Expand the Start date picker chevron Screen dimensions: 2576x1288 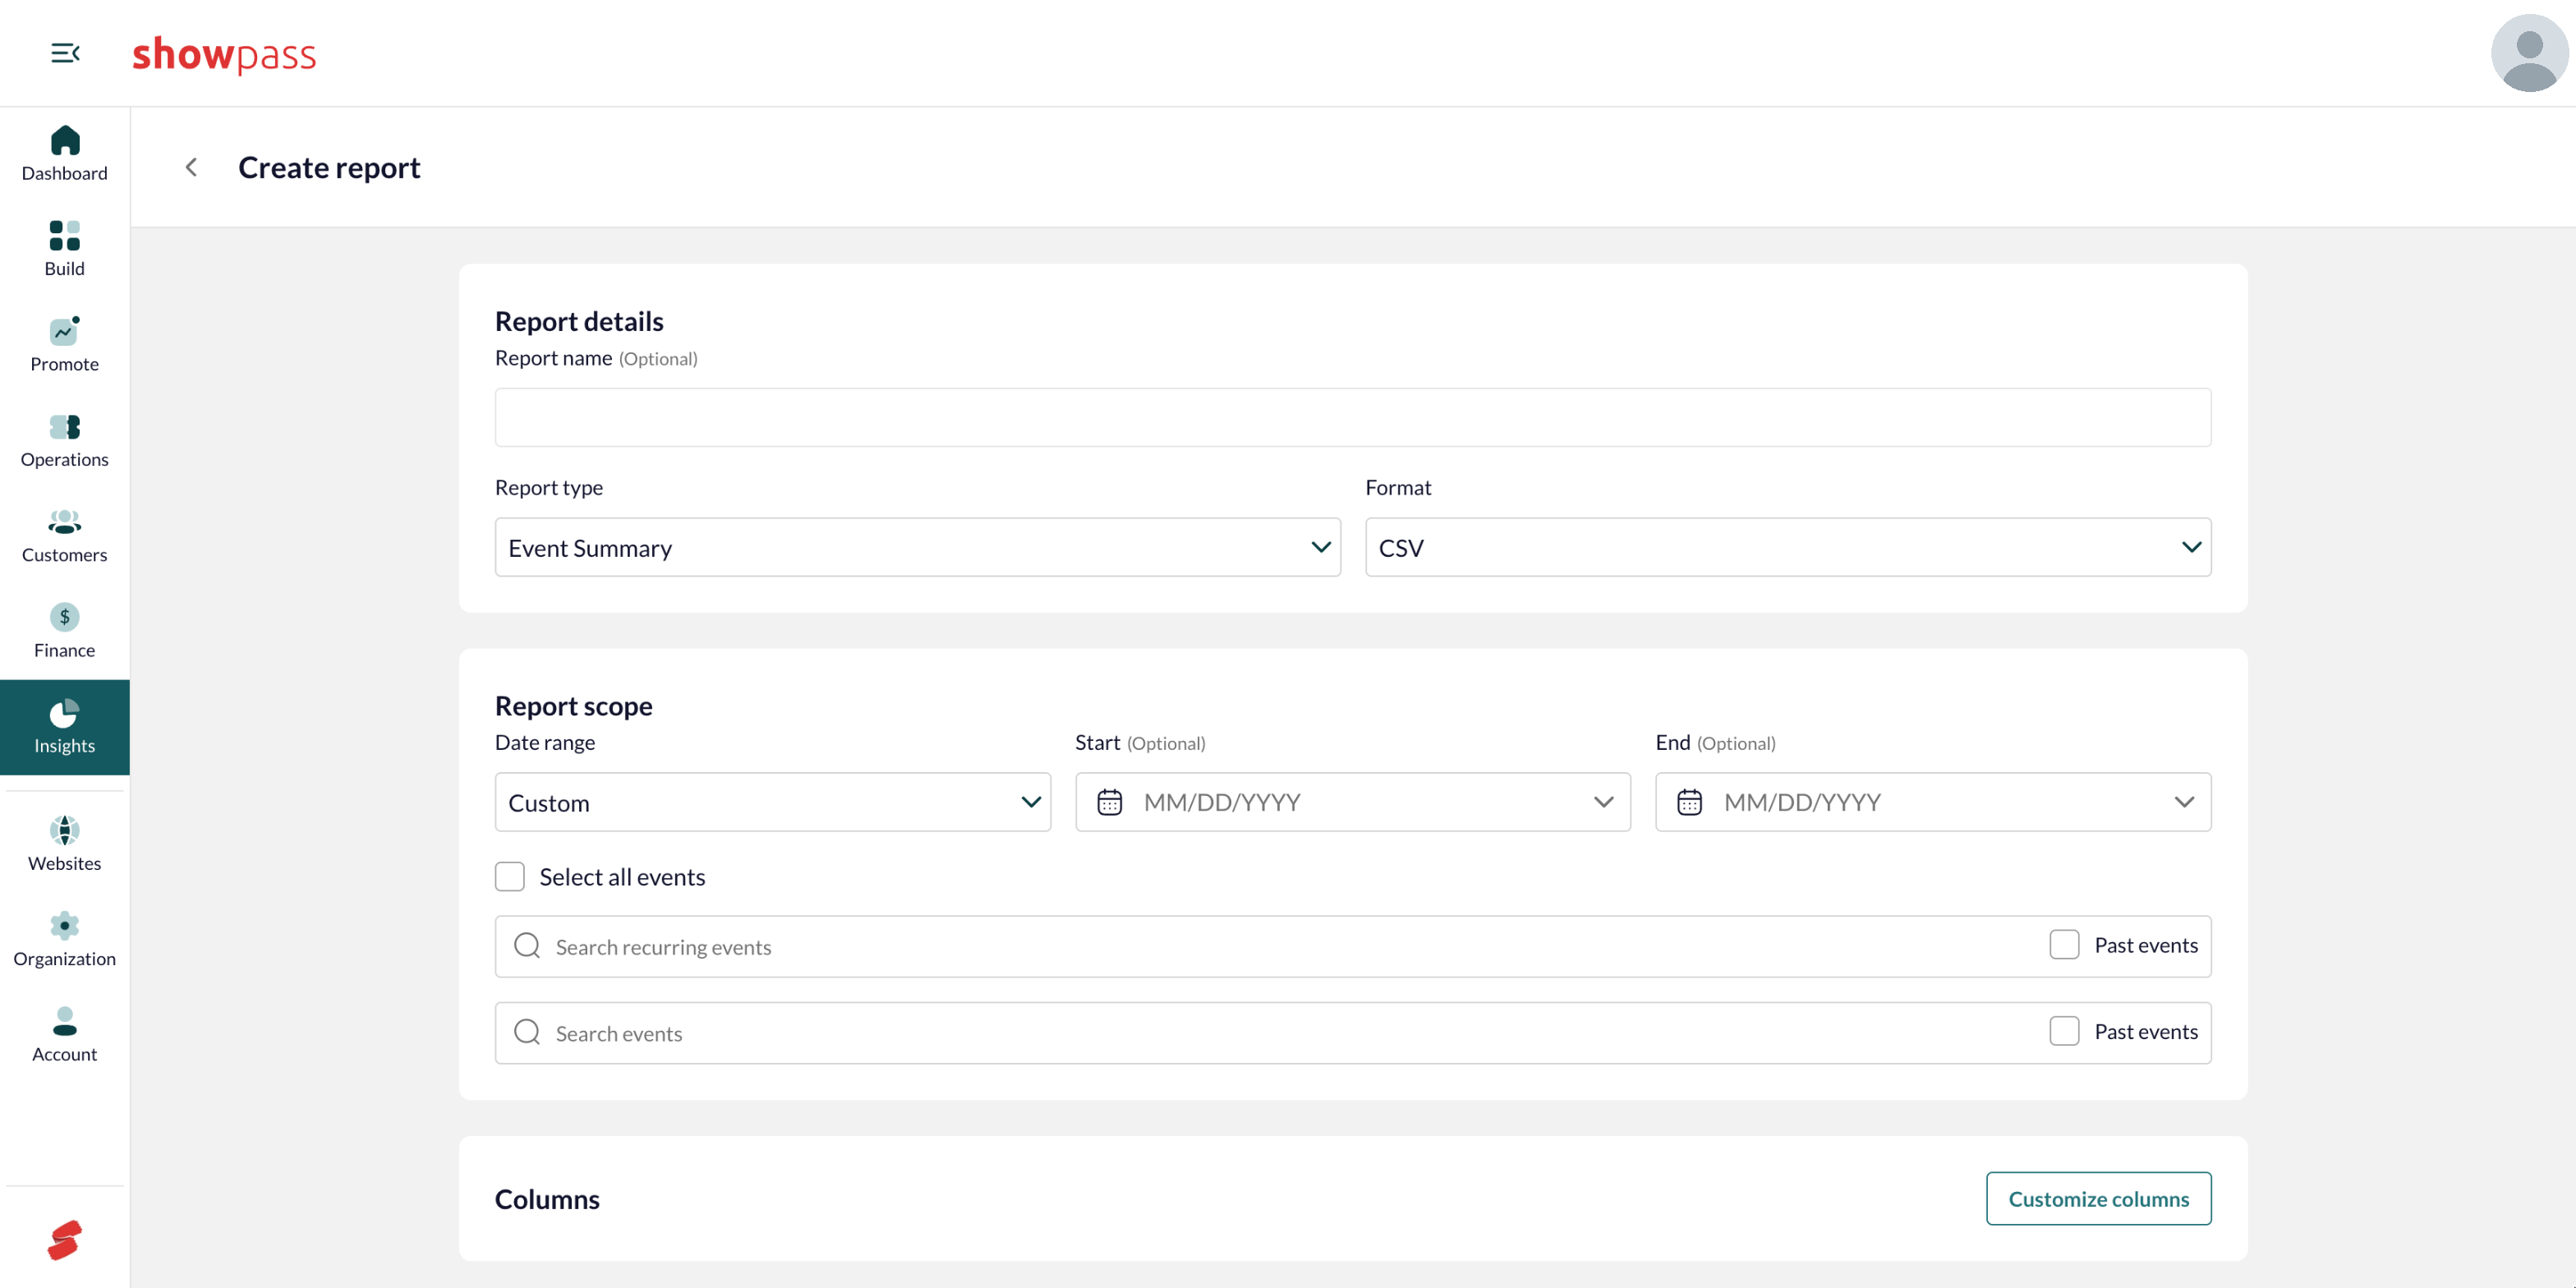pos(1603,802)
